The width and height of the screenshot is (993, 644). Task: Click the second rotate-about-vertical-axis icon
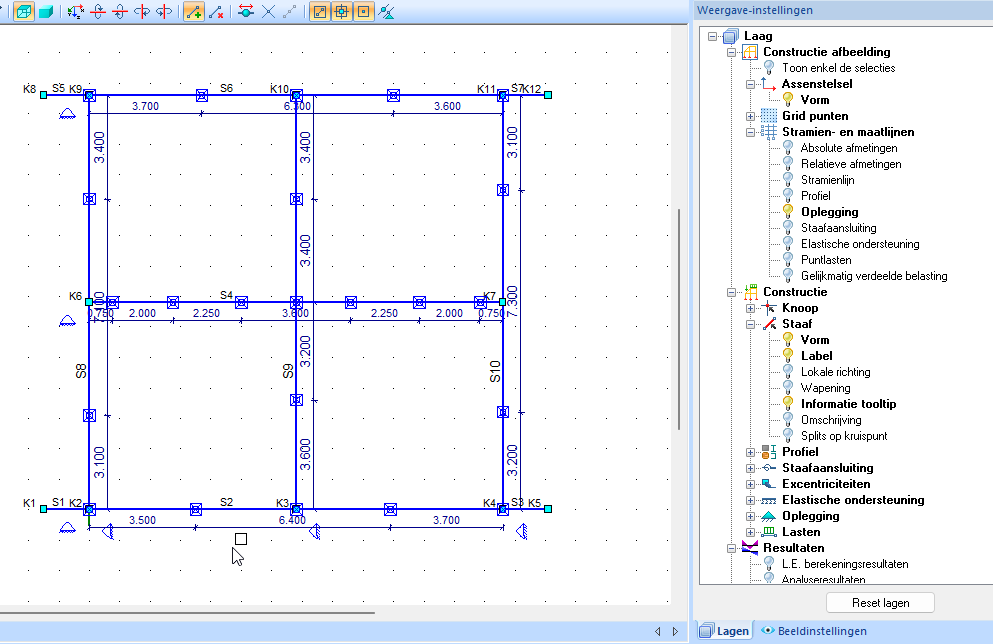tap(164, 11)
